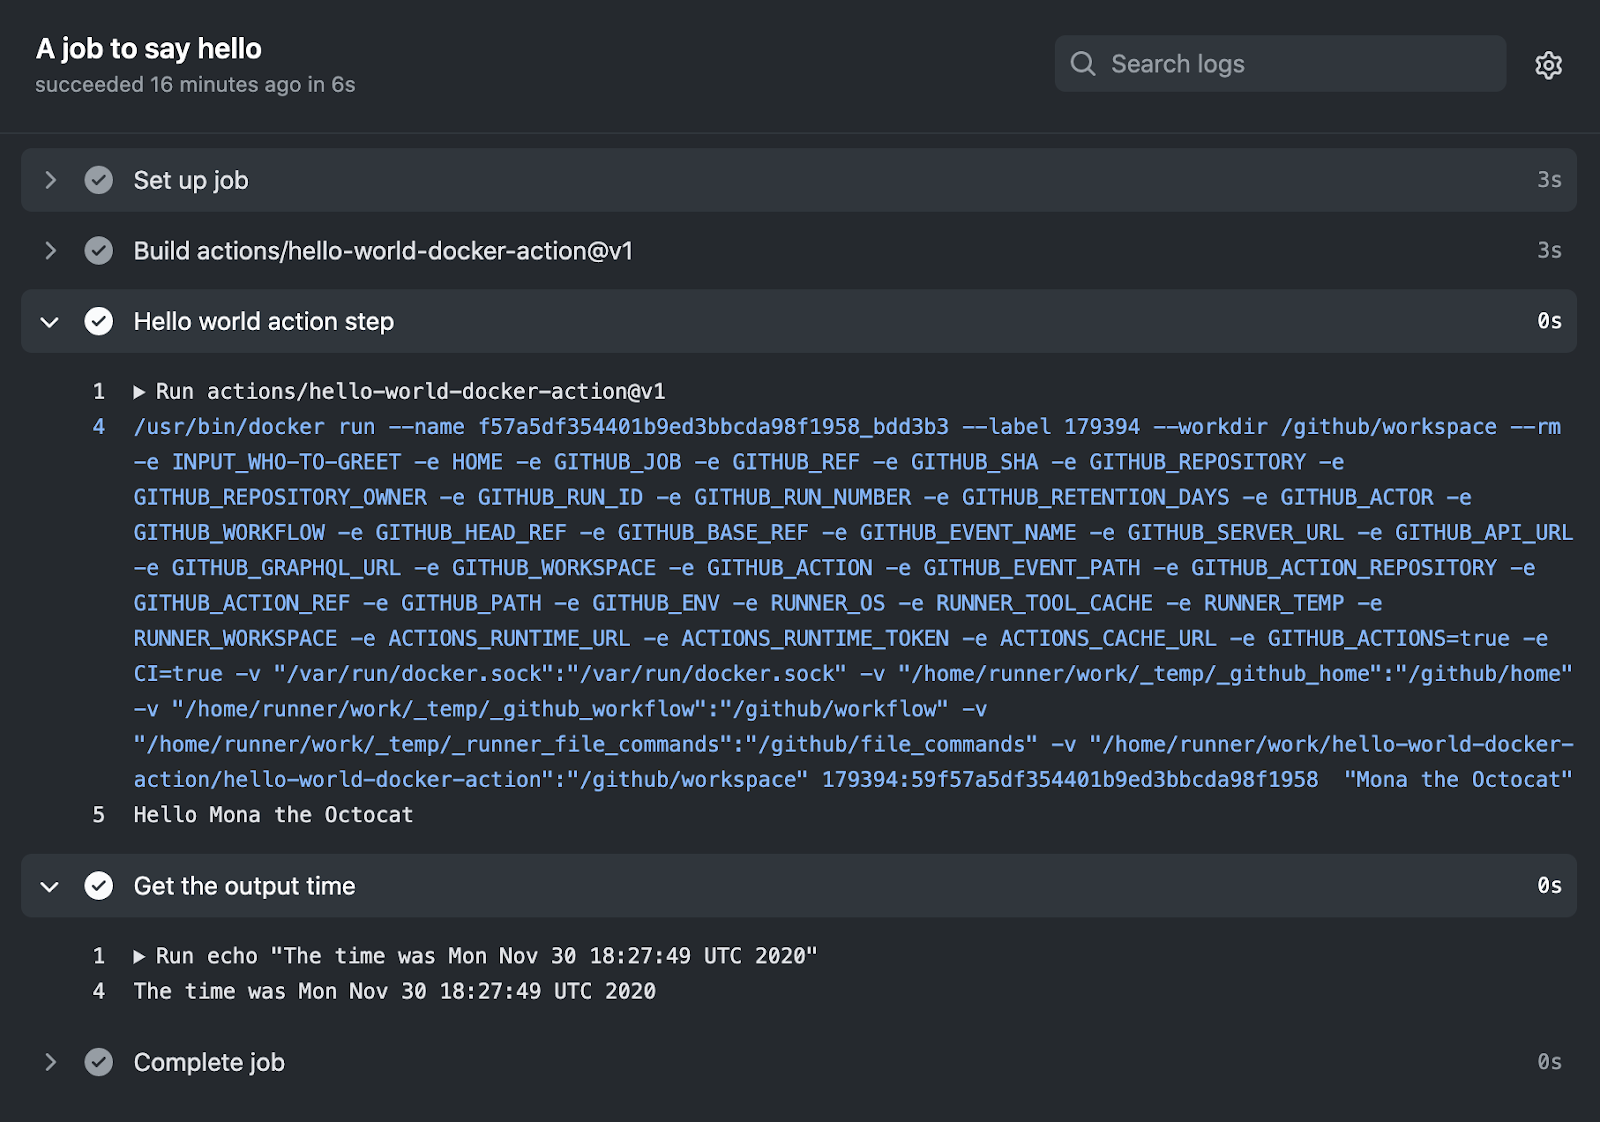Click the Hello Mona the Octocat log line

(273, 815)
